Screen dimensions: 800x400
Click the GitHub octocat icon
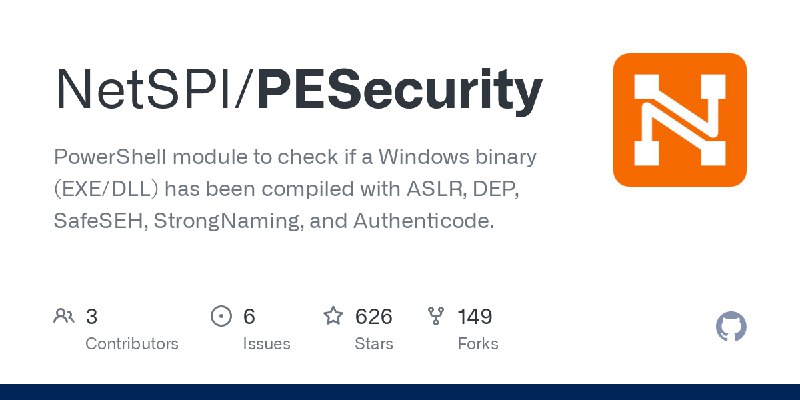[731, 327]
